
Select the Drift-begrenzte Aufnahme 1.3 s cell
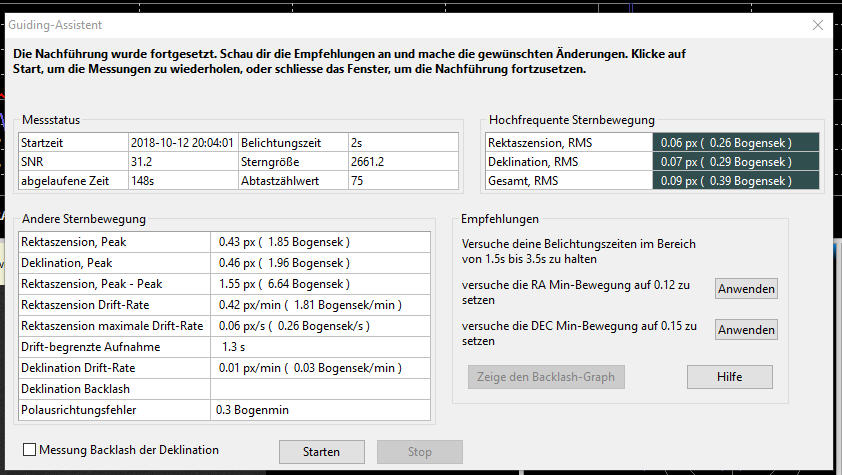coord(320,347)
